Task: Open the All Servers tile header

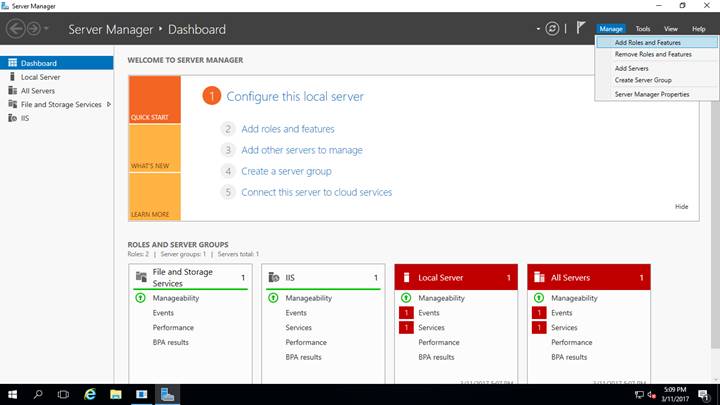Action: coord(589,277)
